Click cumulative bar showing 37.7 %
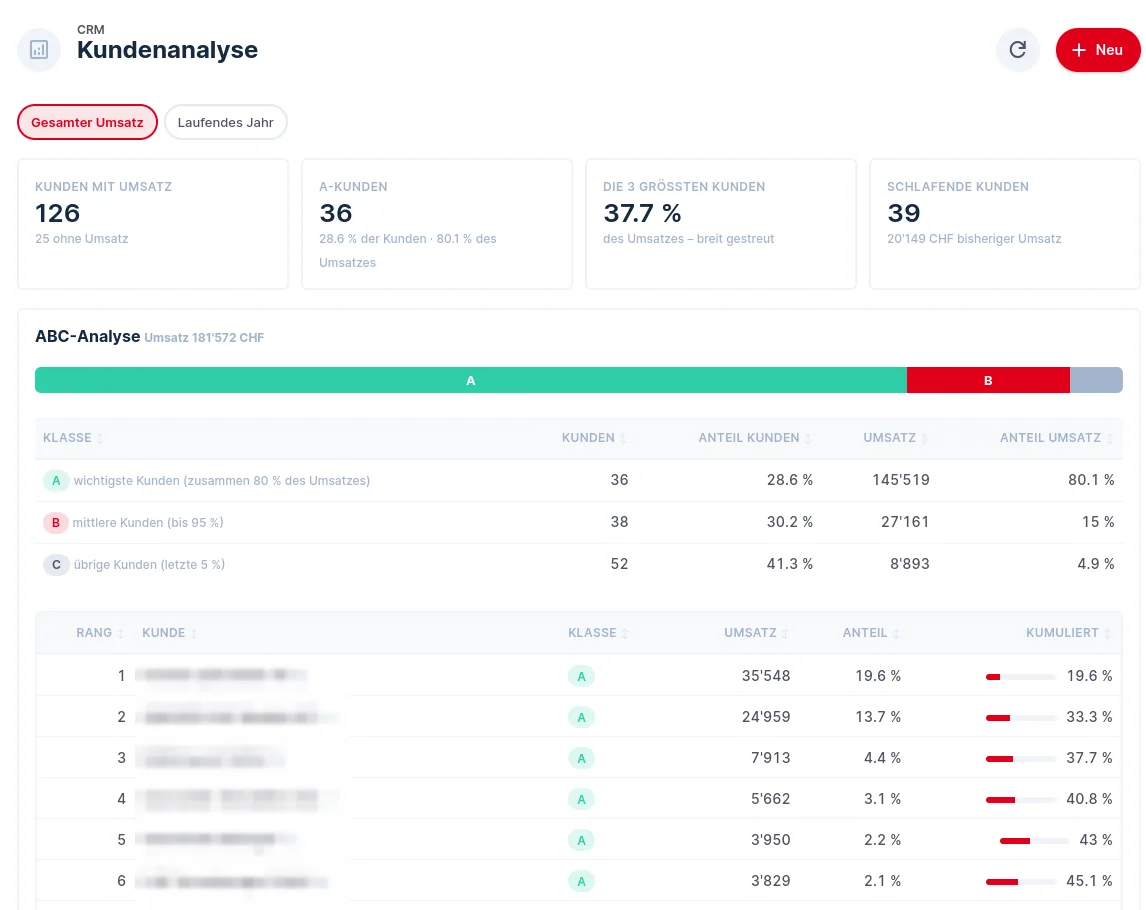The height and width of the screenshot is (910, 1146). (x=1020, y=759)
